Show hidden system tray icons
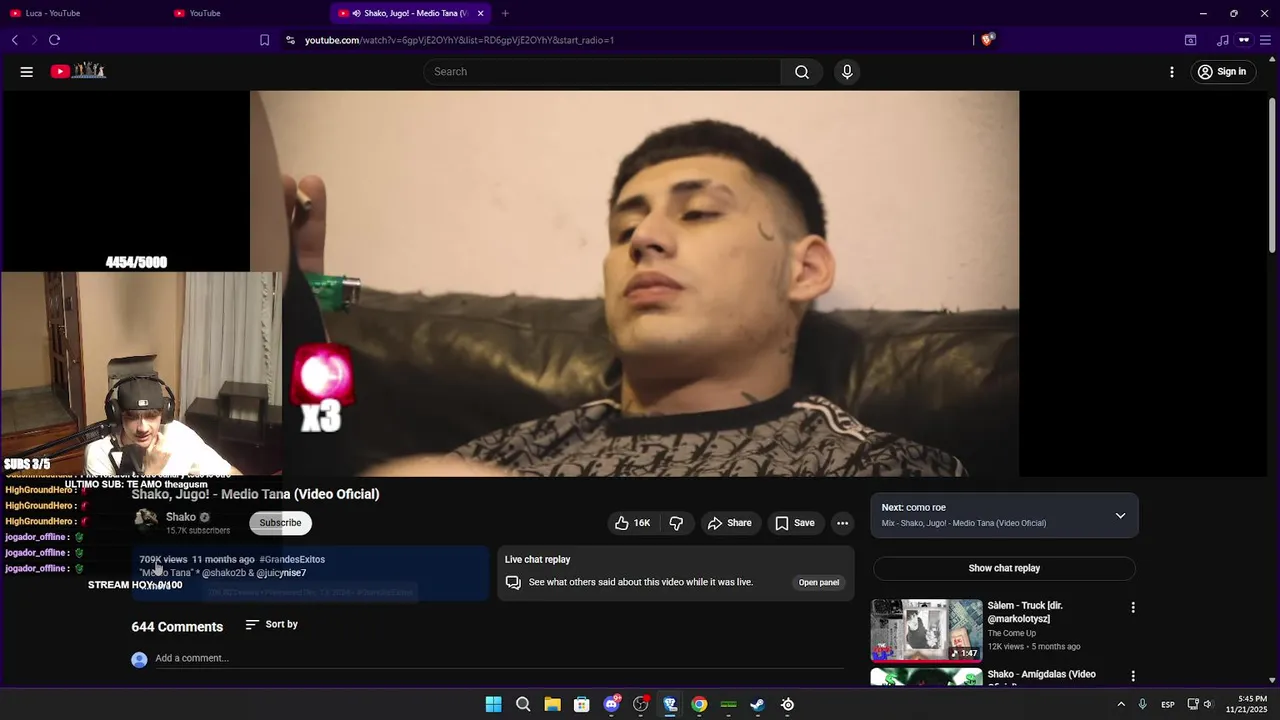This screenshot has width=1280, height=720. point(1121,705)
